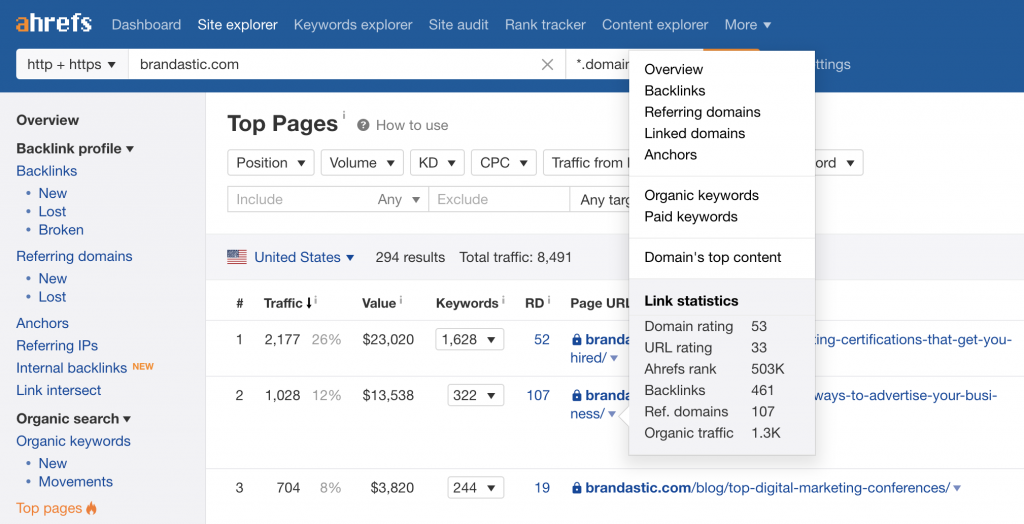Click the Top Pages info icon
Image resolution: width=1024 pixels, height=524 pixels.
344,115
